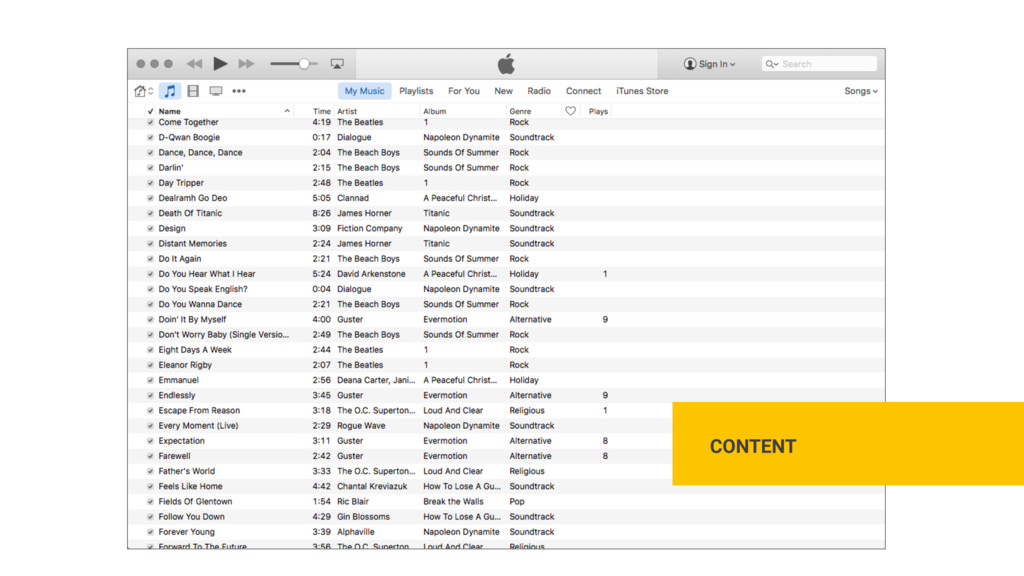This screenshot has width=1024, height=576.
Task: Select the song Escape From Reason
Action: click(199, 411)
